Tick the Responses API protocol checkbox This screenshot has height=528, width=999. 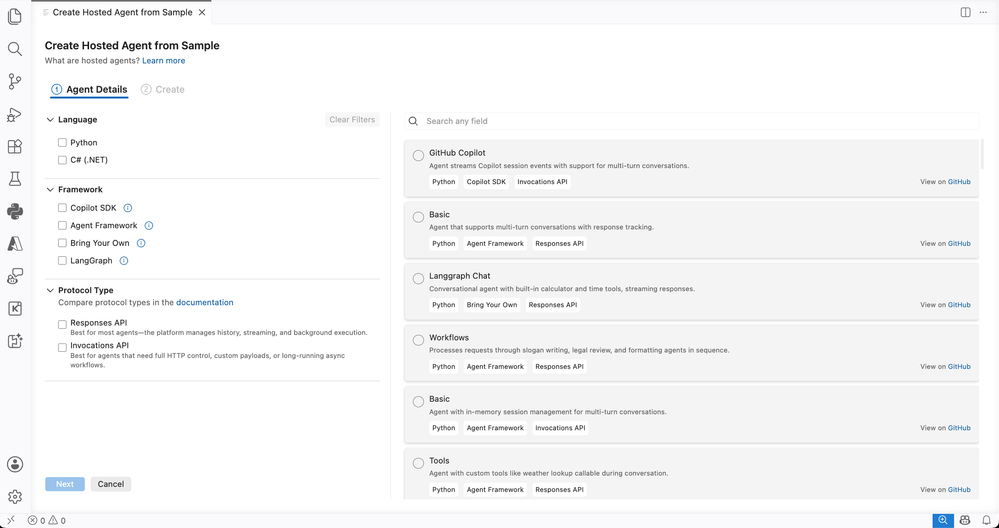tap(62, 324)
